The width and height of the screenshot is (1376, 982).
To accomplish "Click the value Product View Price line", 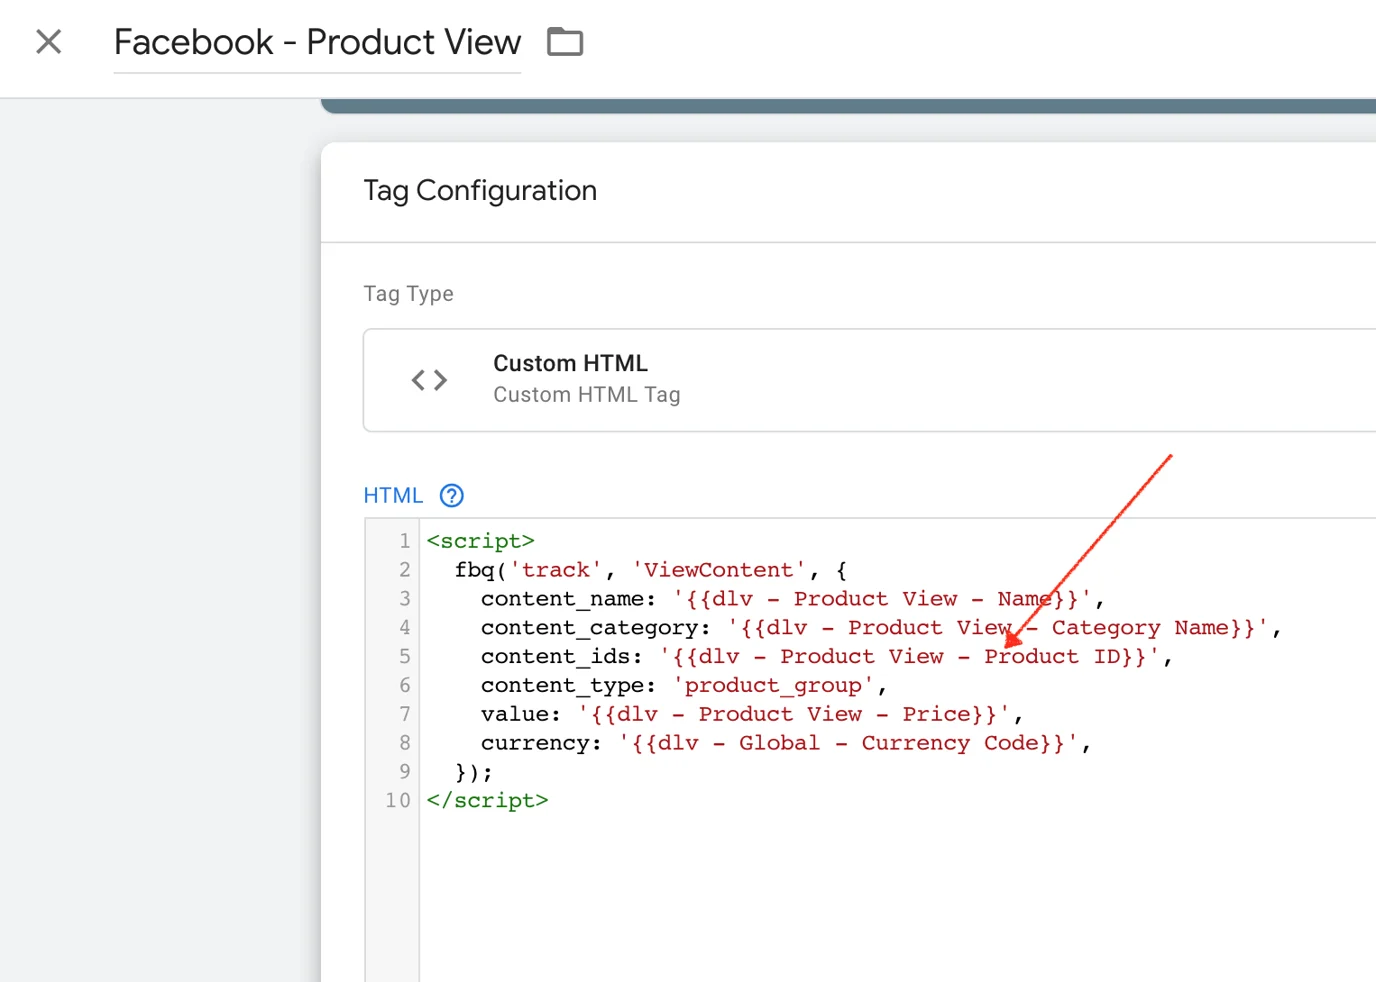I will pos(751,714).
